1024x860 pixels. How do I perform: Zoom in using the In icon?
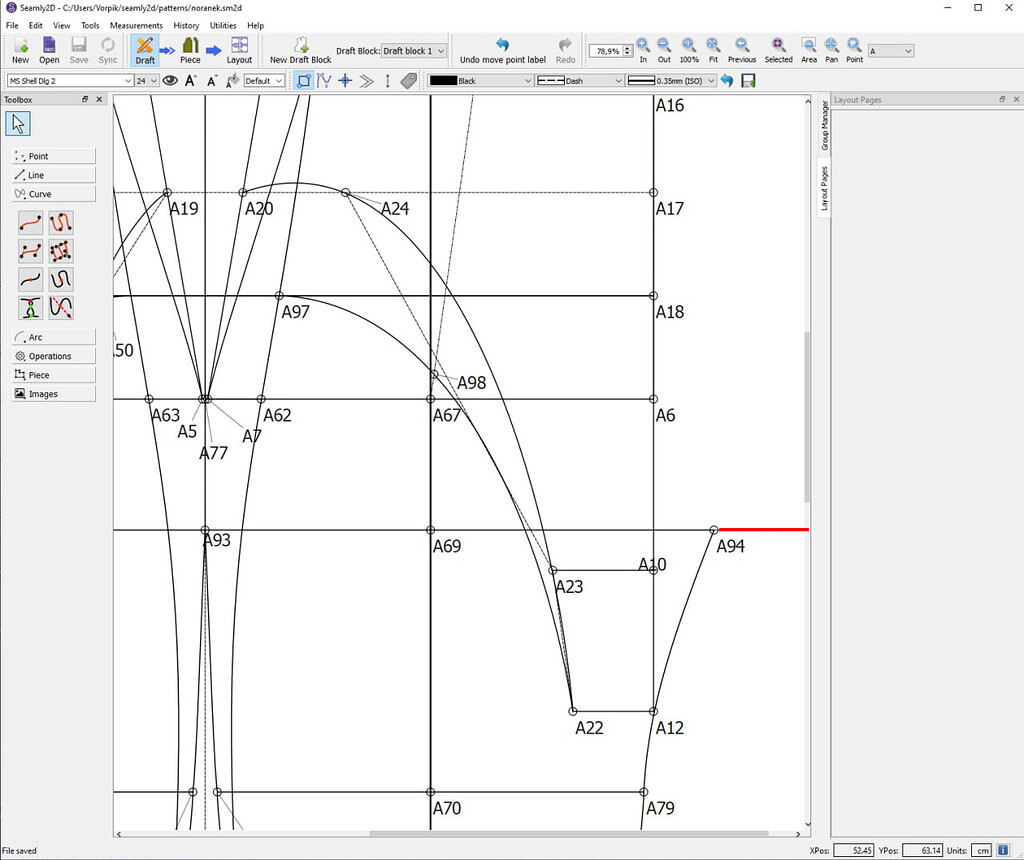pyautogui.click(x=643, y=49)
